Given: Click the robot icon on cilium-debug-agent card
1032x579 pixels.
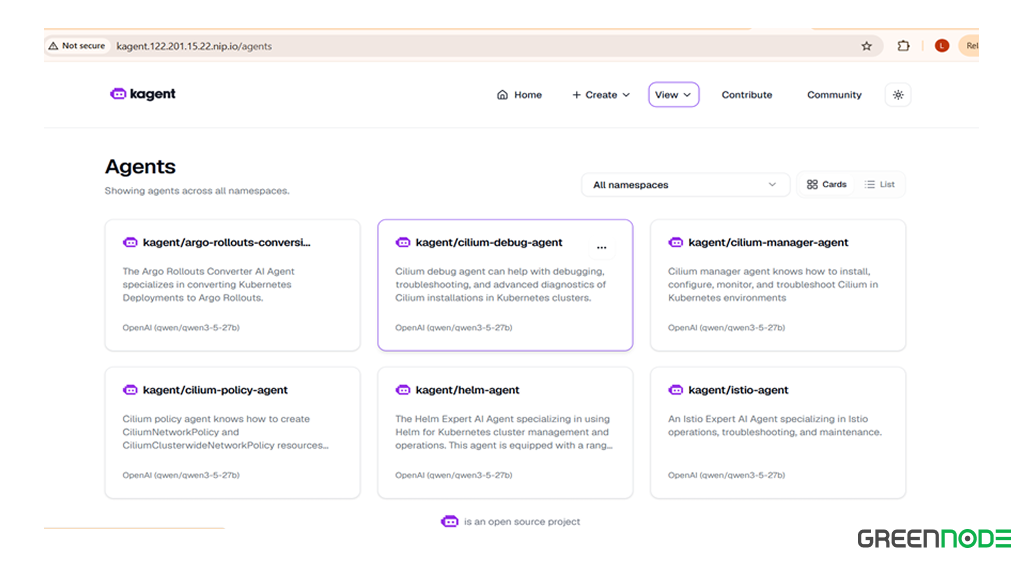Looking at the screenshot, I should pyautogui.click(x=403, y=242).
